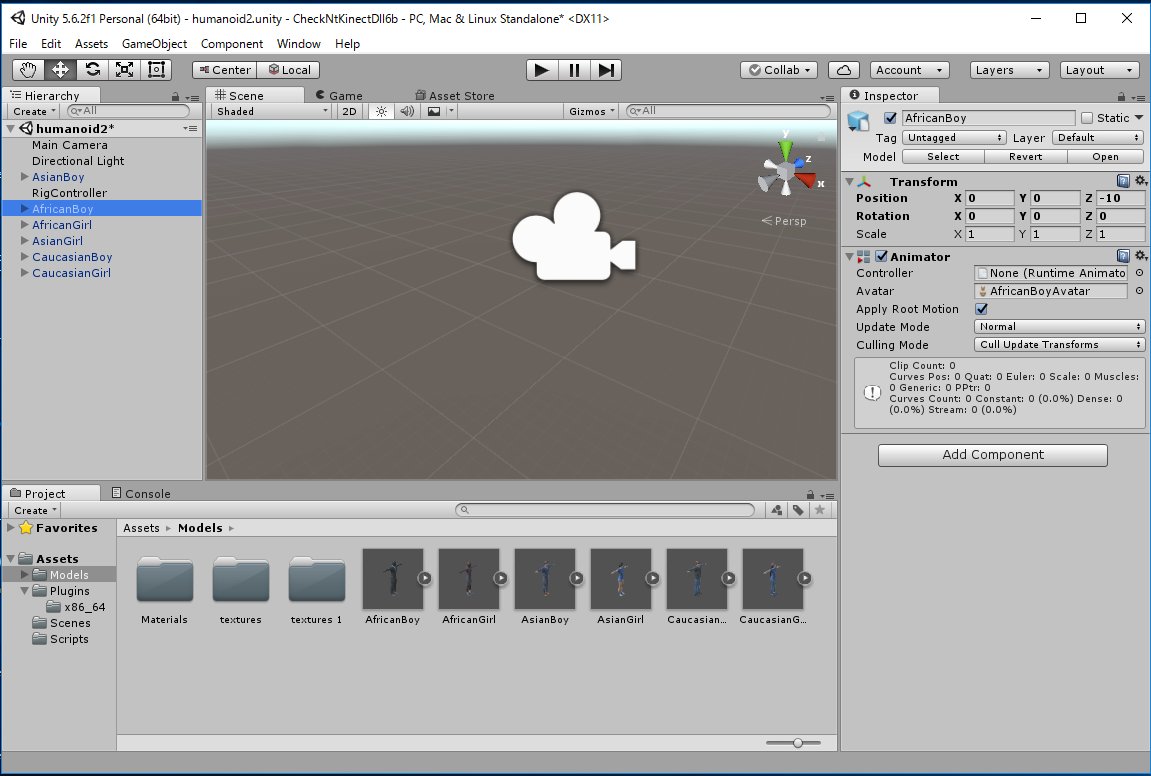Open the Culling Mode dropdown
Image resolution: width=1151 pixels, height=776 pixels.
coord(1060,345)
